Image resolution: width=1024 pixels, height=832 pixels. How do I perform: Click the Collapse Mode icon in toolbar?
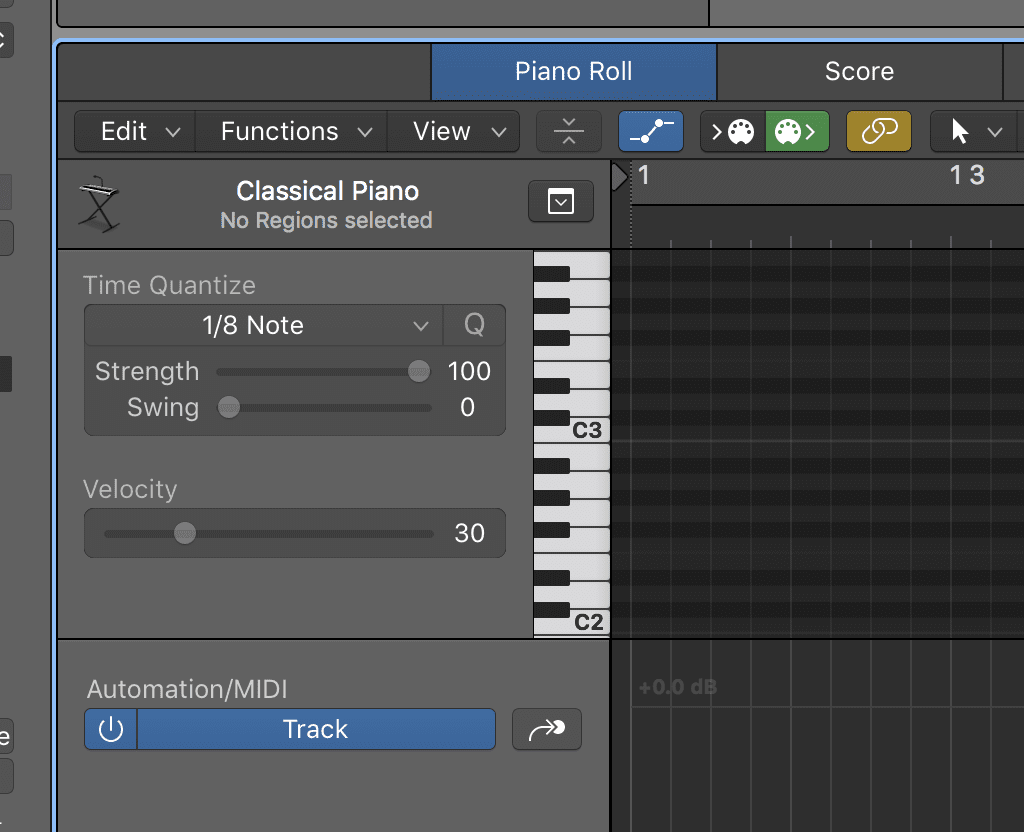coord(568,131)
